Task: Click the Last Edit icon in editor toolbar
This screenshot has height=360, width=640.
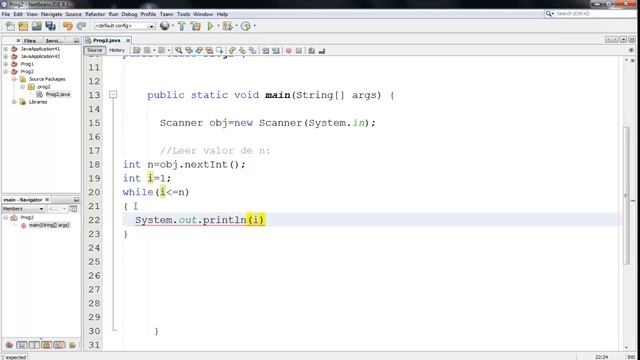Action: [x=137, y=51]
